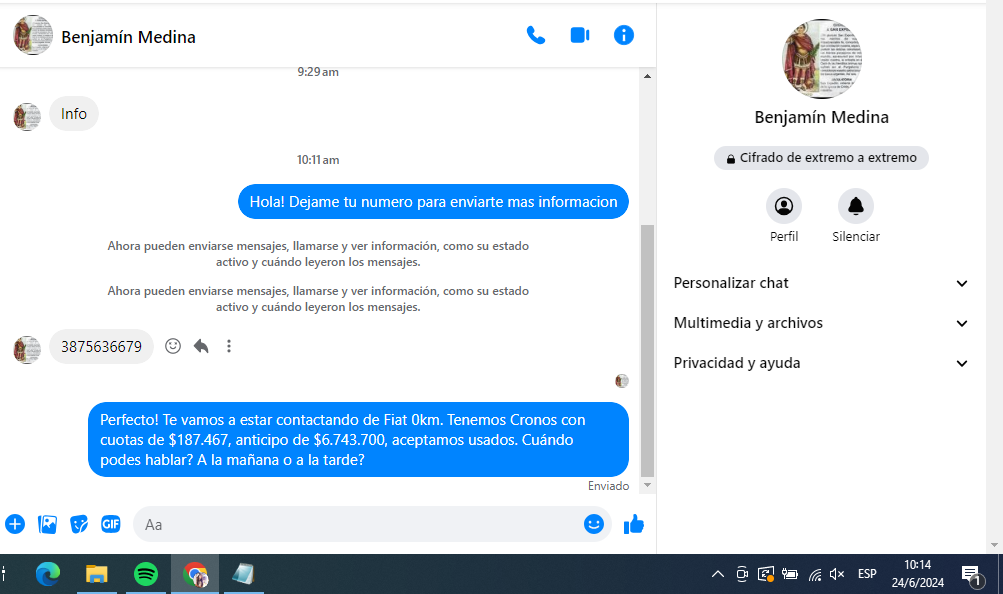Start a video call in the chat header
The height and width of the screenshot is (594, 1003).
[x=580, y=36]
